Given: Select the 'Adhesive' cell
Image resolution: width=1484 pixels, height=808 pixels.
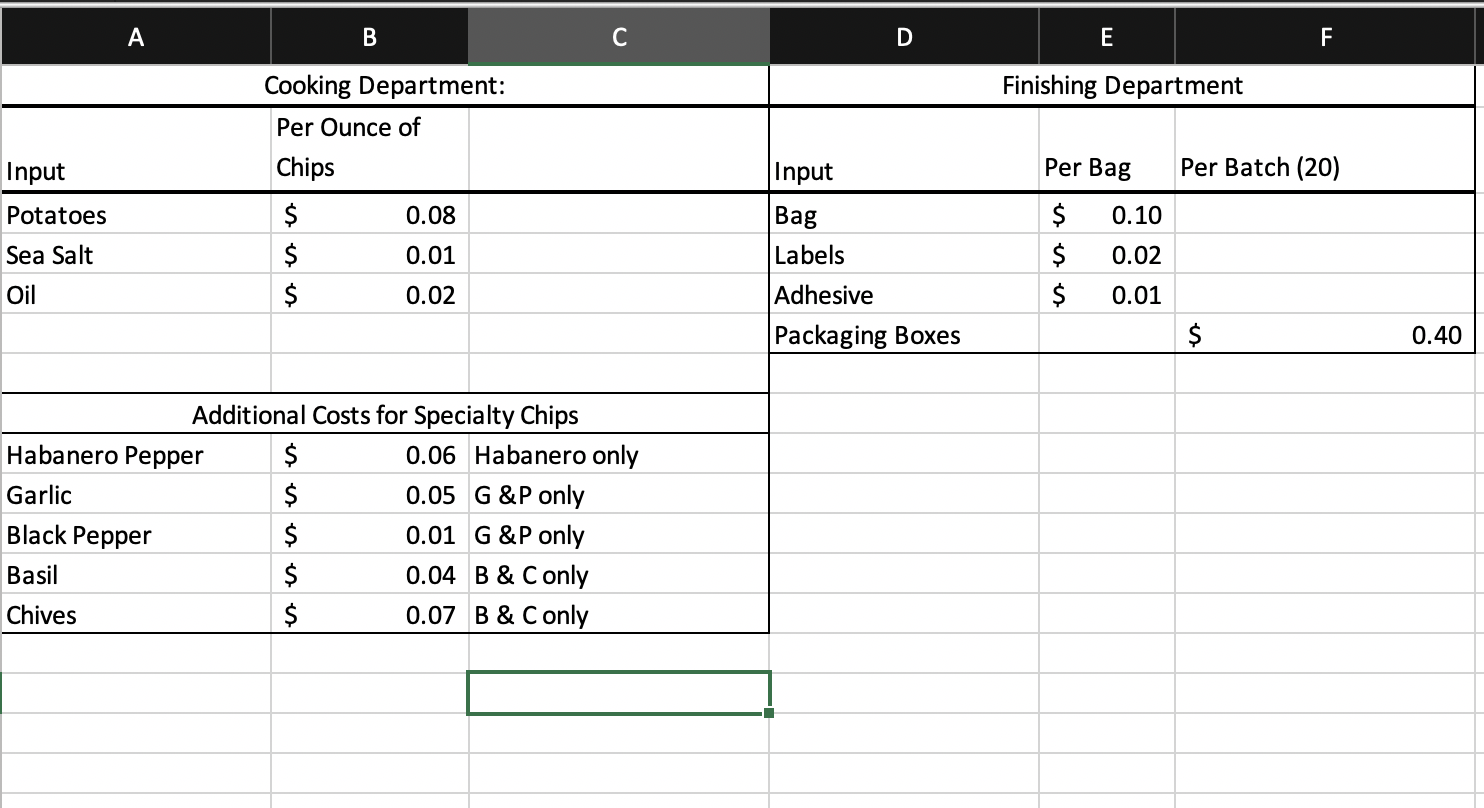Looking at the screenshot, I should (904, 295).
